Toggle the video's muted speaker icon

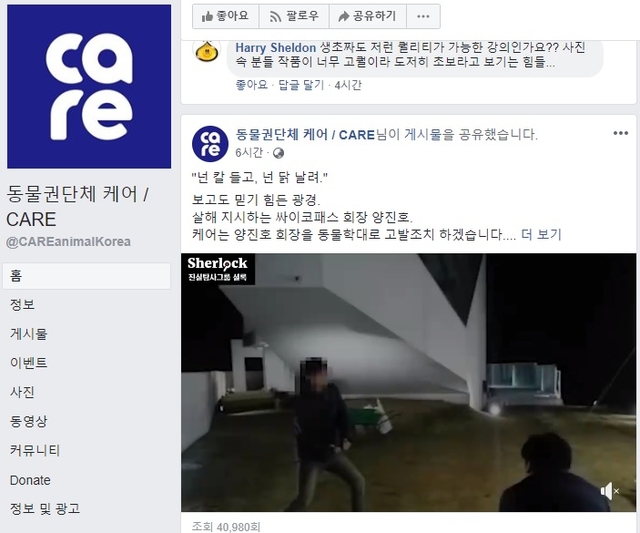coord(609,491)
